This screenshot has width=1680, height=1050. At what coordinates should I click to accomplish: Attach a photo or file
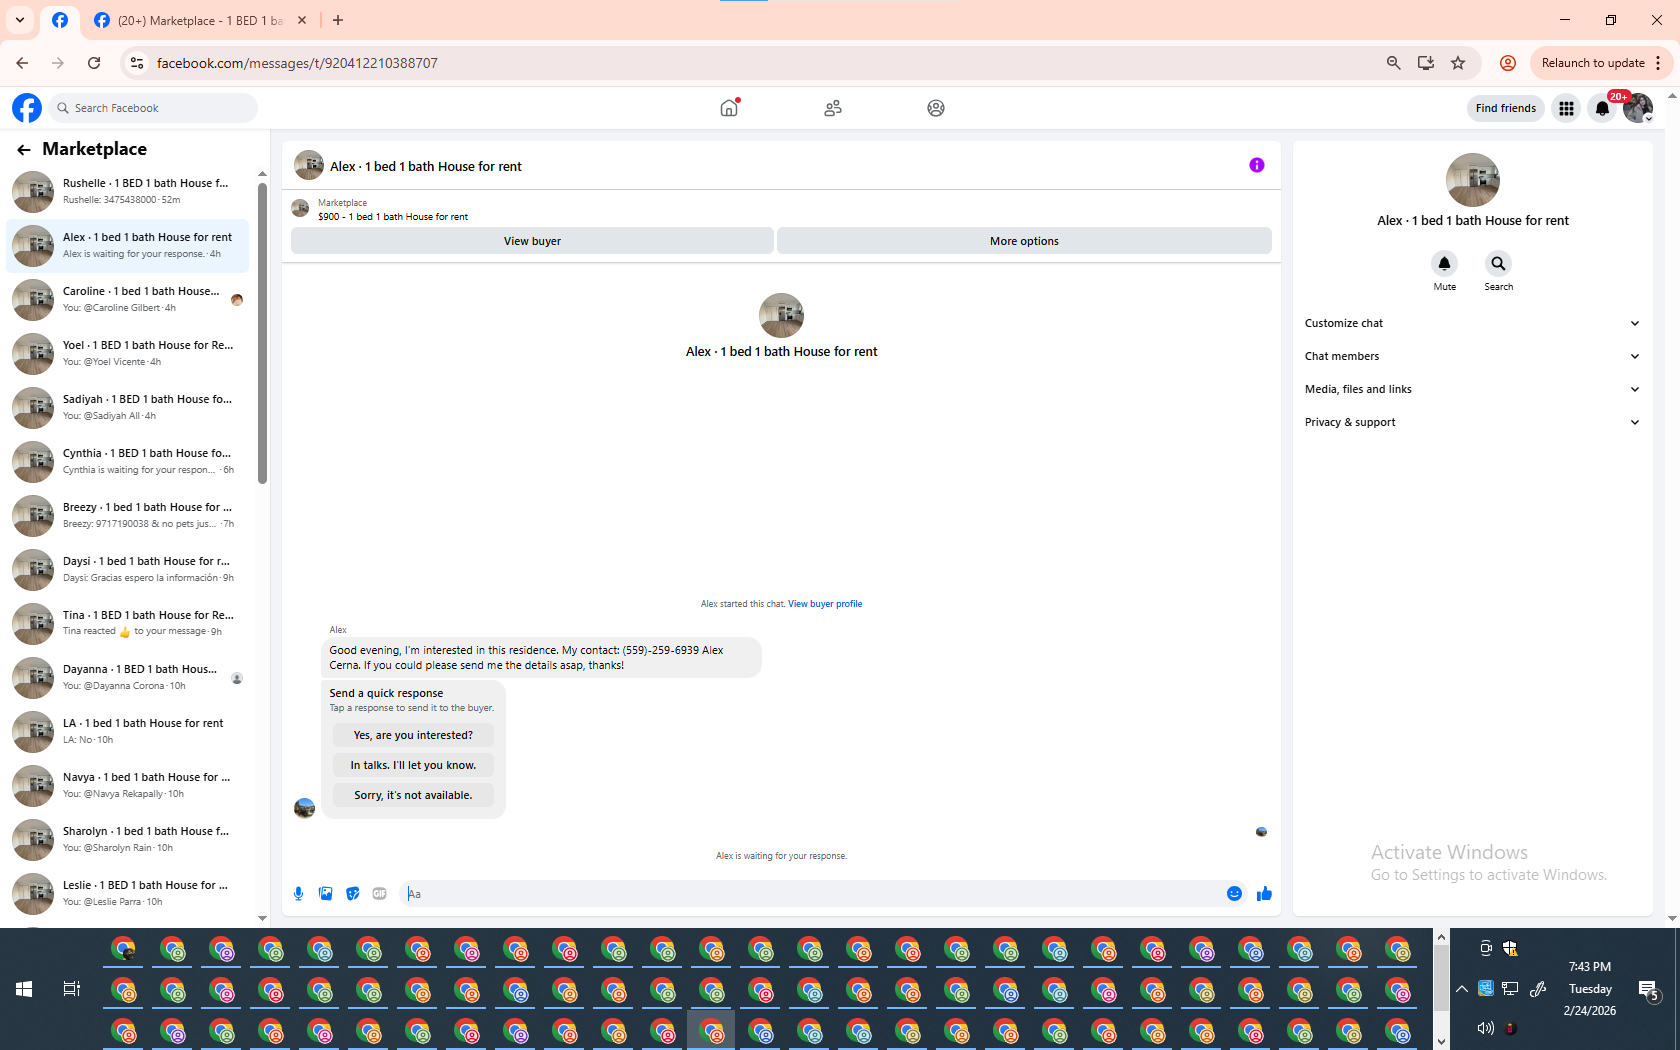325,894
